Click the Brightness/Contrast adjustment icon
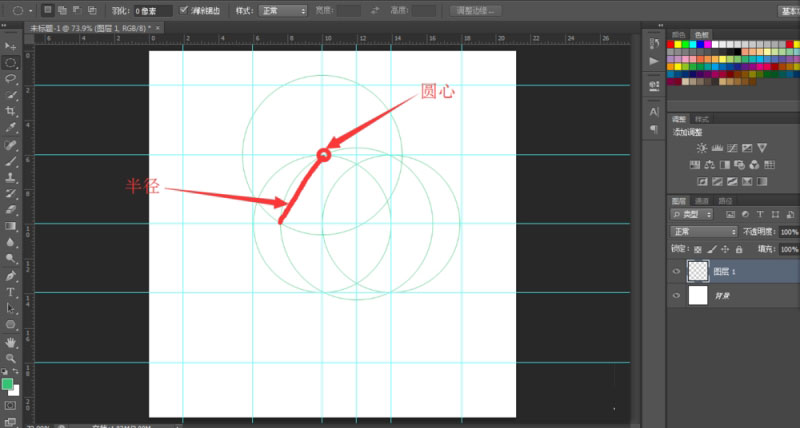Image resolution: width=800 pixels, height=428 pixels. coord(702,148)
